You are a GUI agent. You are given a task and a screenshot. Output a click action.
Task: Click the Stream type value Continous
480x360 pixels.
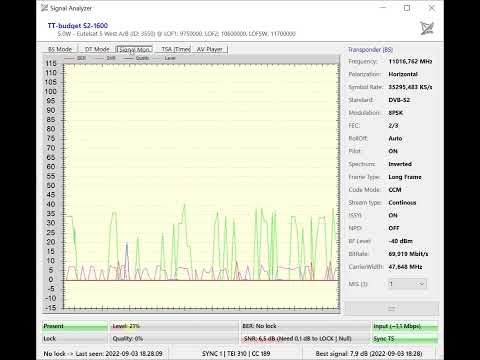[x=402, y=203]
